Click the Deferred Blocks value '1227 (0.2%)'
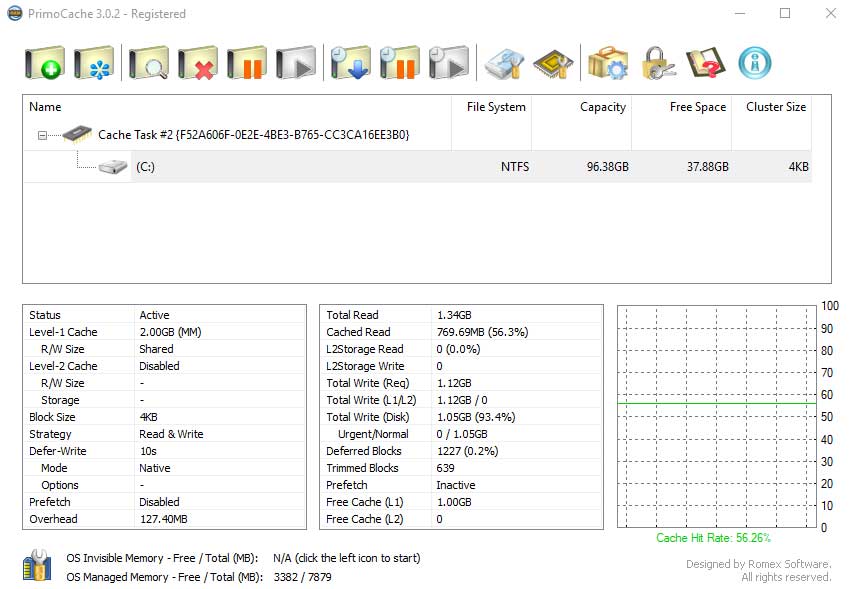Viewport: 851px width, 589px height. [x=467, y=451]
